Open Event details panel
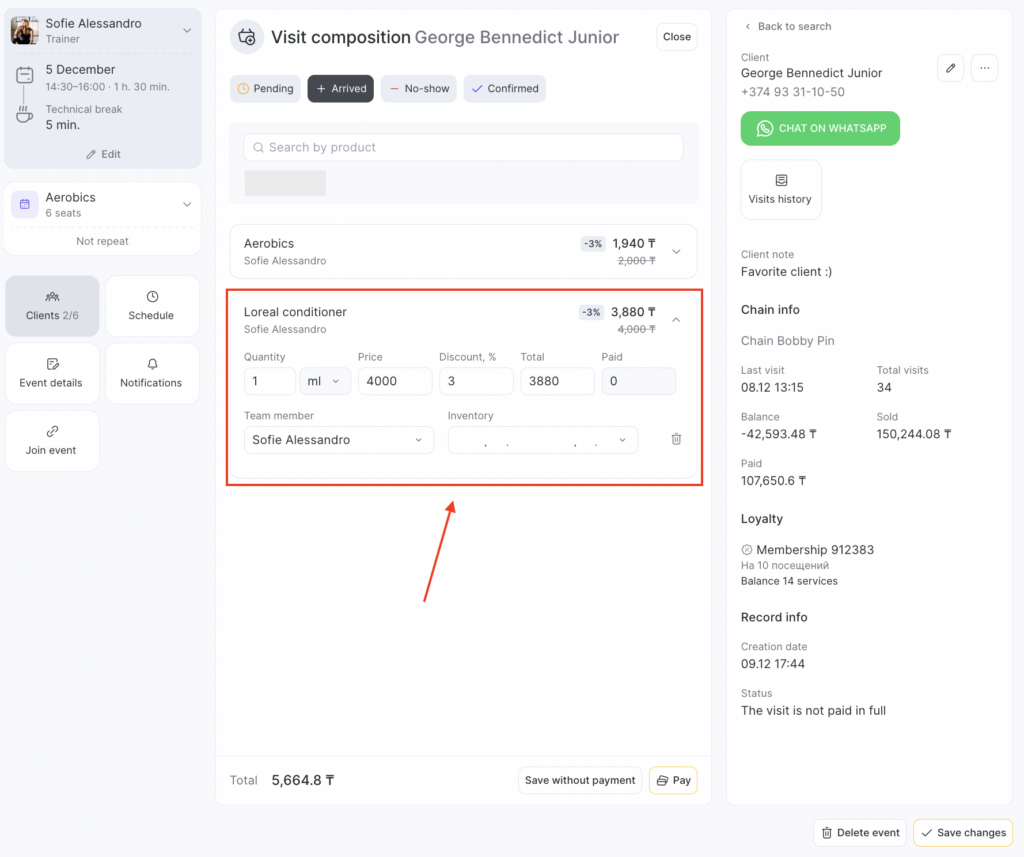1024x857 pixels. tap(52, 373)
